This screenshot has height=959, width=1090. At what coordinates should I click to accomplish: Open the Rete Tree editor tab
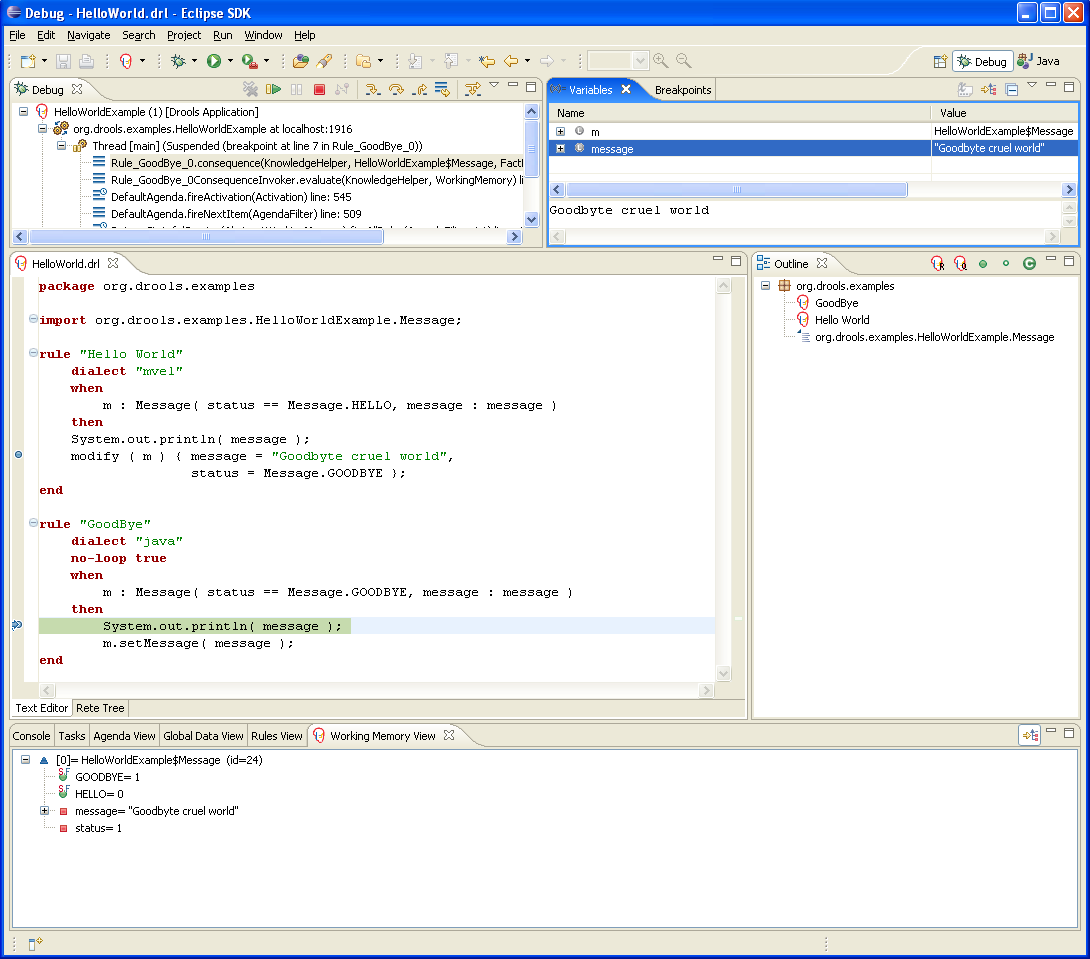[x=100, y=708]
